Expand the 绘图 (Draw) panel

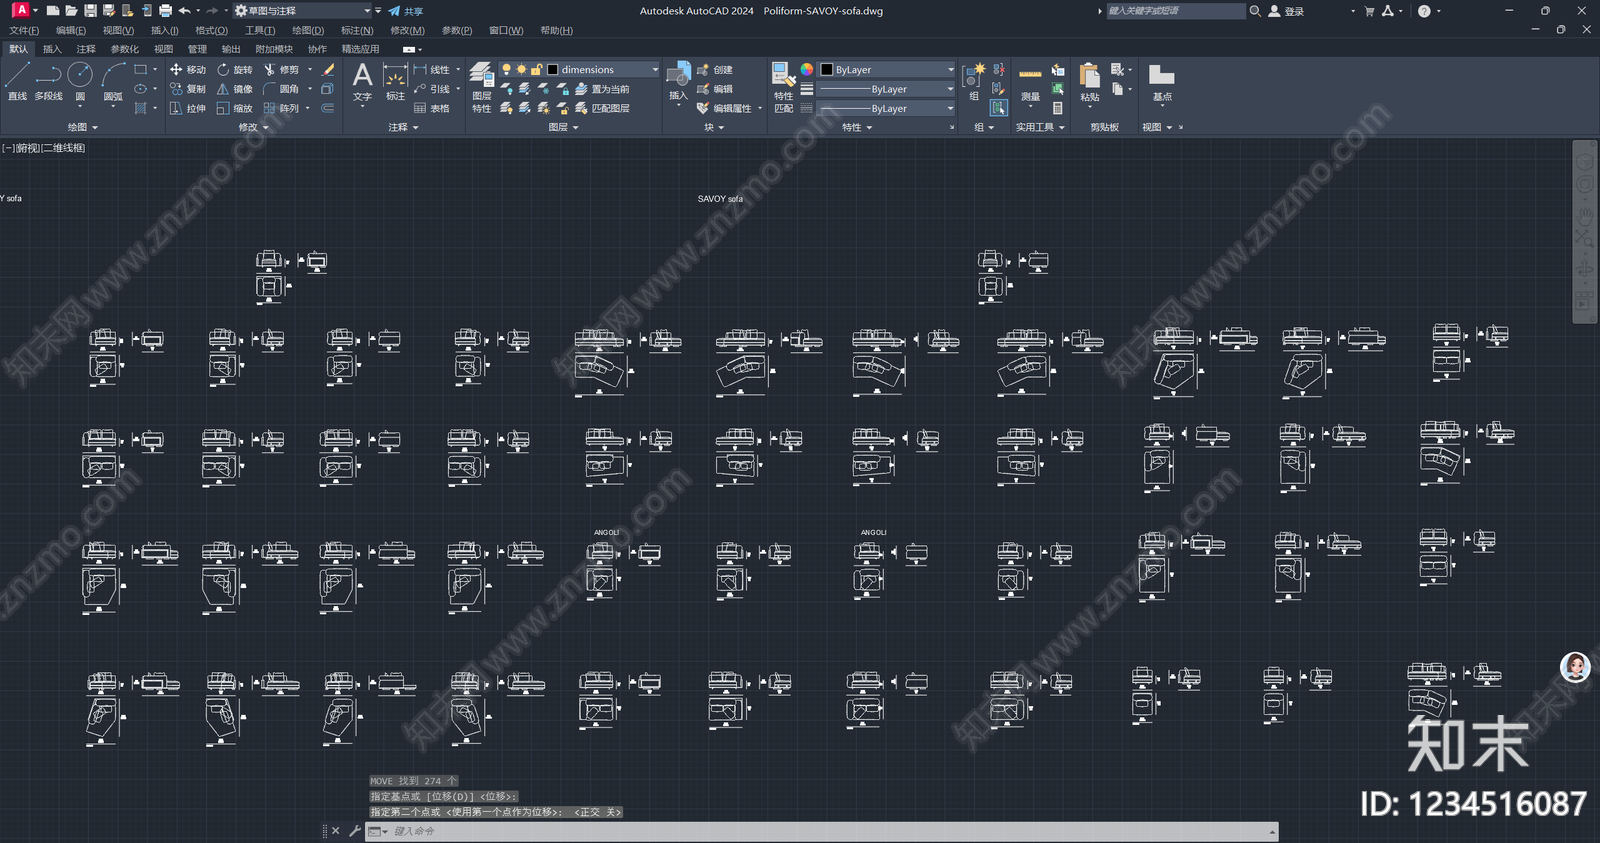[83, 127]
